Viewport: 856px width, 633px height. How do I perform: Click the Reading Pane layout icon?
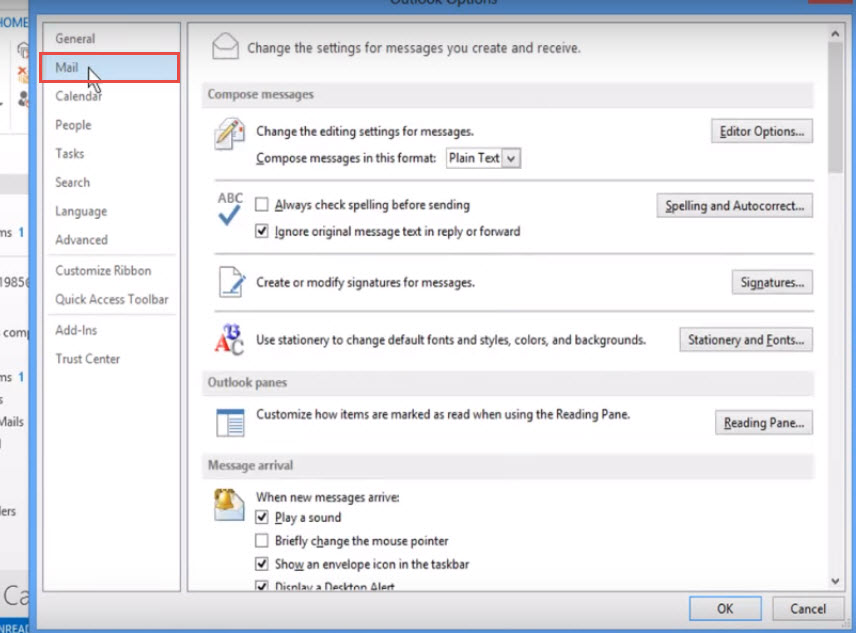230,423
